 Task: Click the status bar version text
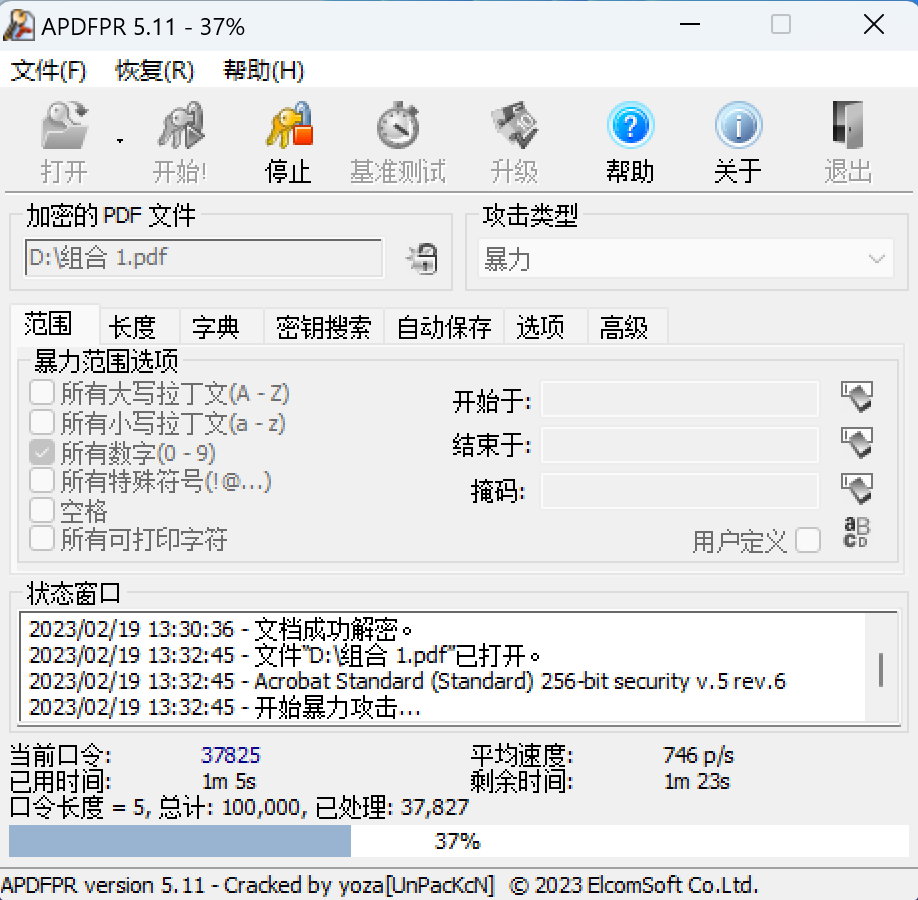point(379,885)
